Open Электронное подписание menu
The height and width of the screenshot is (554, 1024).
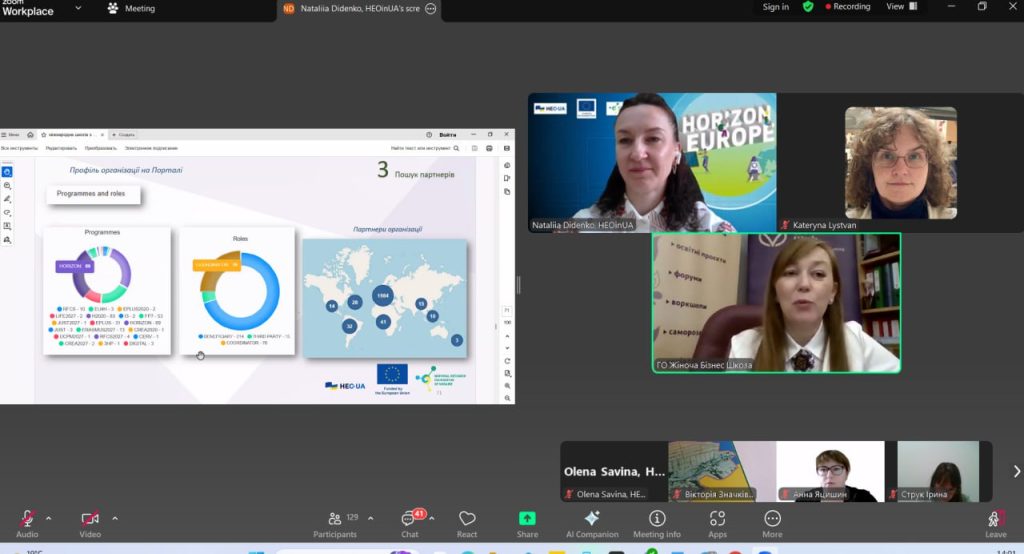point(151,148)
